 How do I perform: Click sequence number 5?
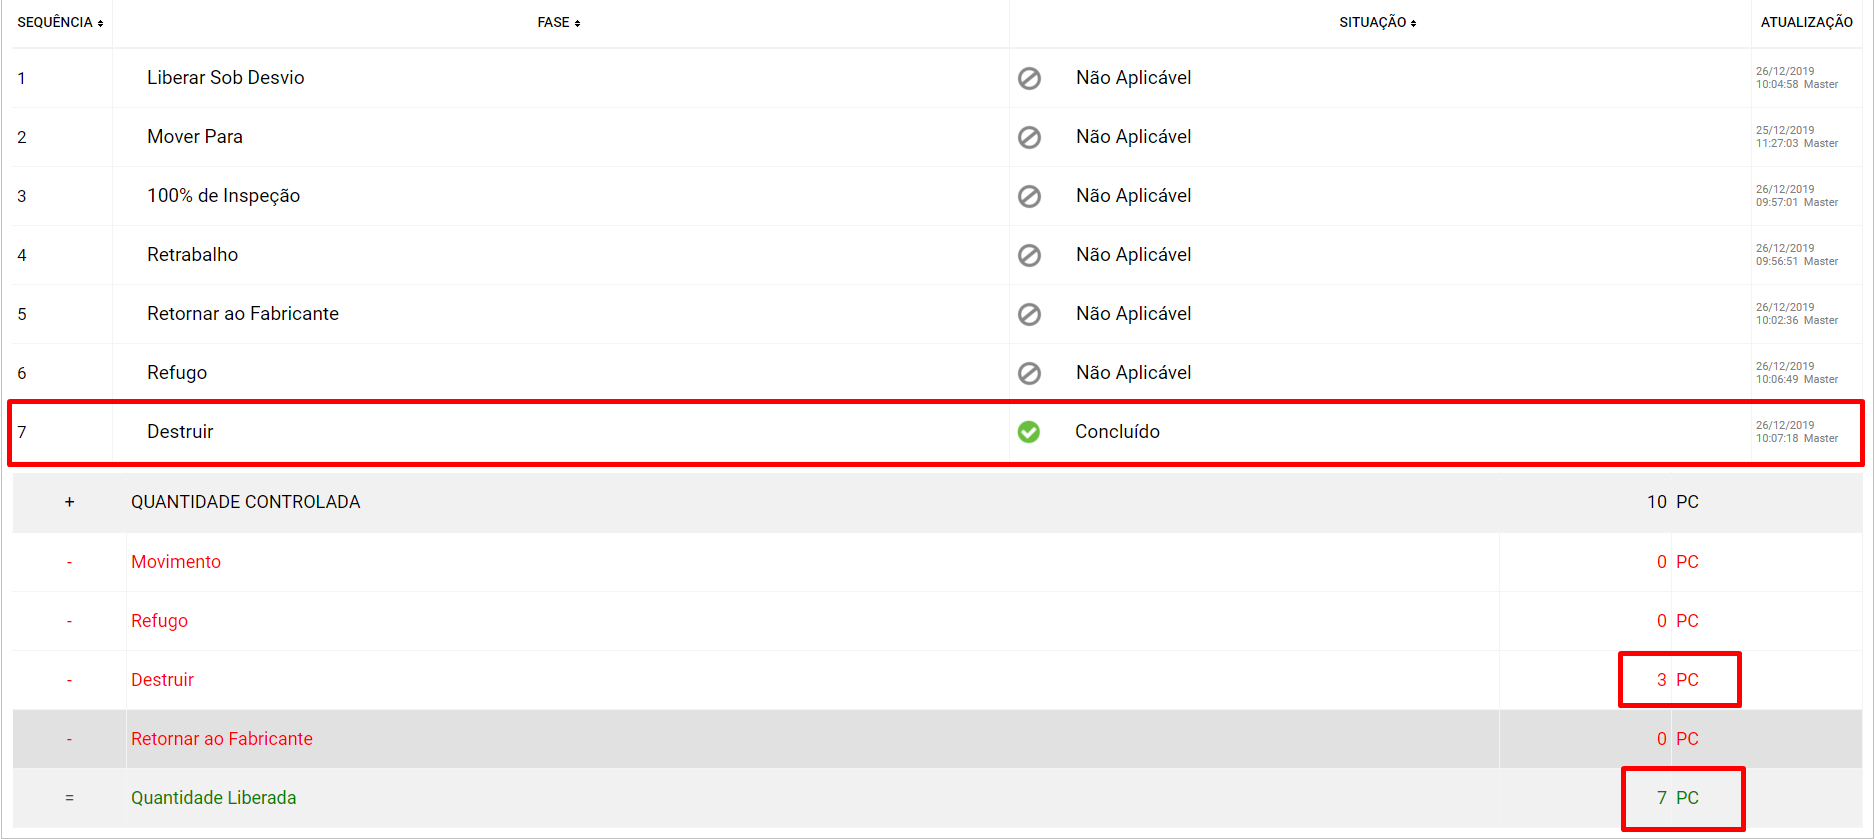[x=21, y=314]
